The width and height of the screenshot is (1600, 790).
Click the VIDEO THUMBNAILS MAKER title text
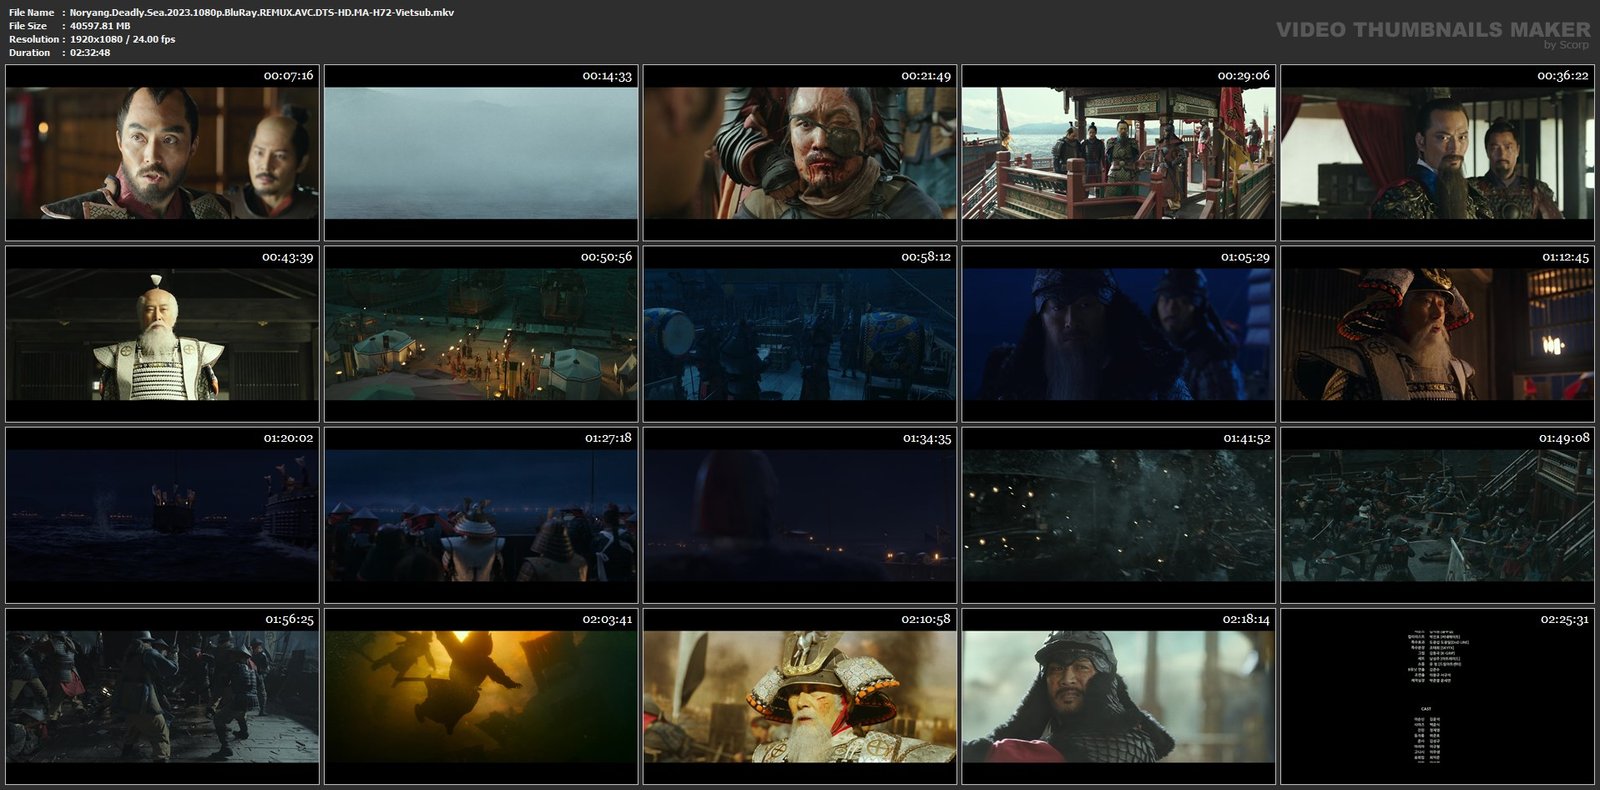click(1433, 29)
